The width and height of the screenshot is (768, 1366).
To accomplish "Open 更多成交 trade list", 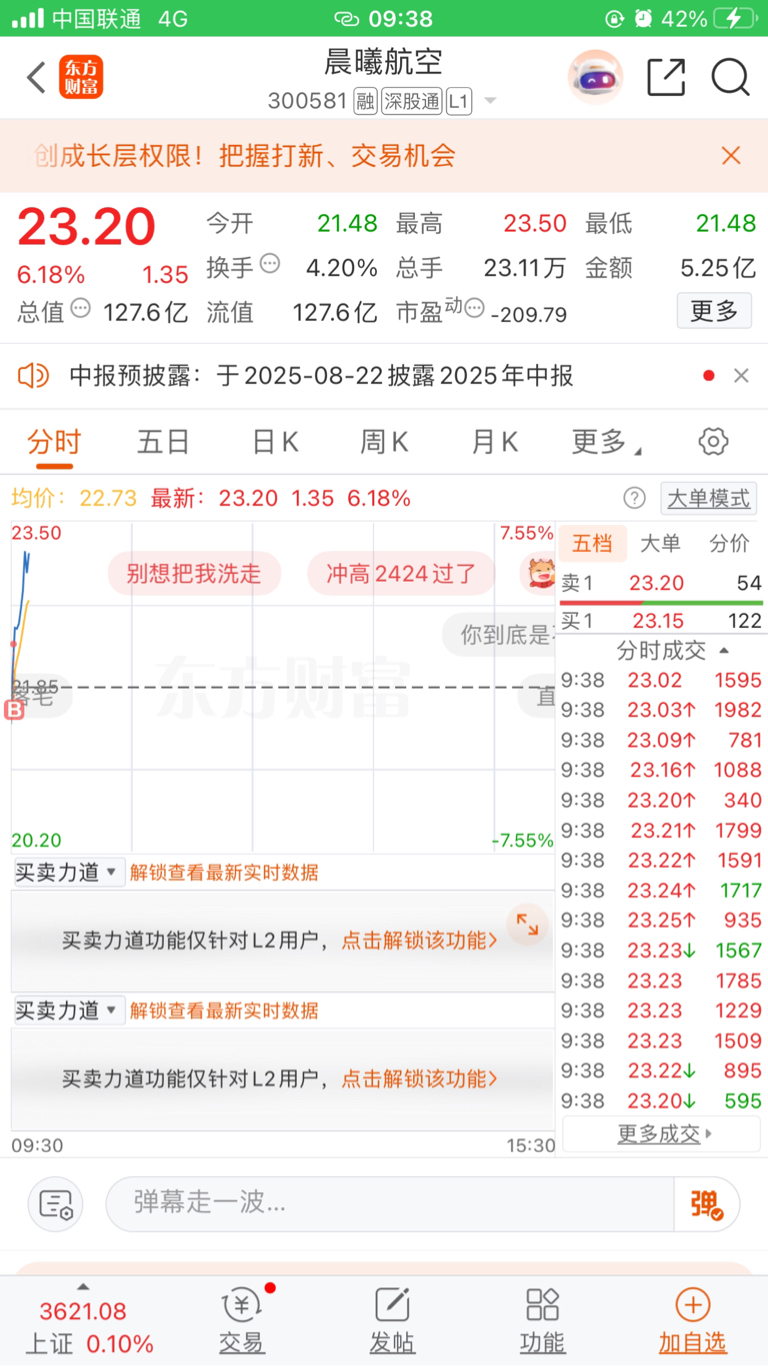I will click(x=661, y=1134).
